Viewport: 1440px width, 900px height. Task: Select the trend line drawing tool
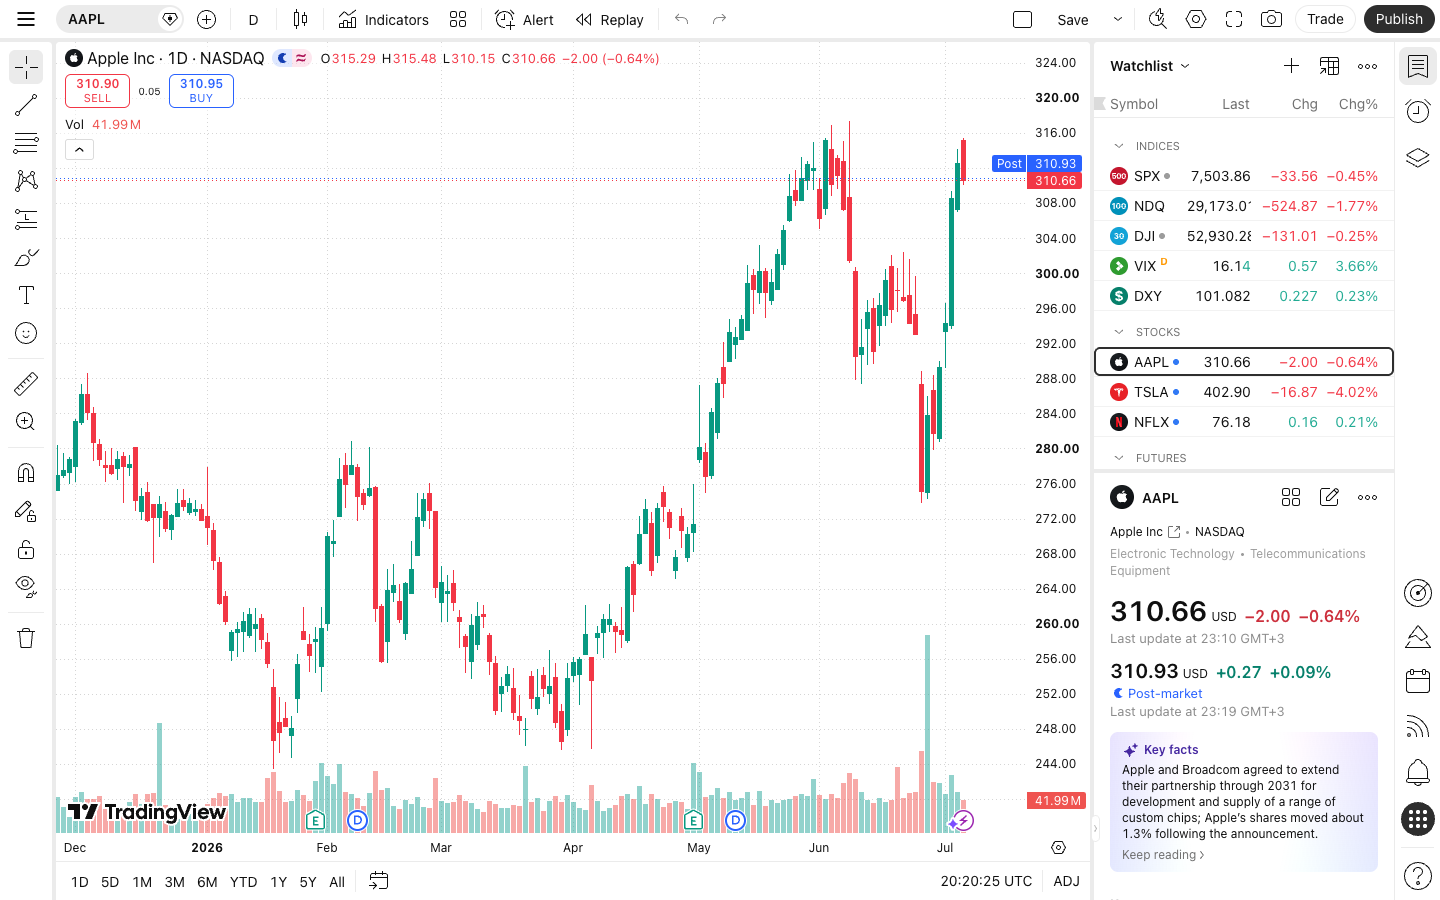(x=26, y=105)
